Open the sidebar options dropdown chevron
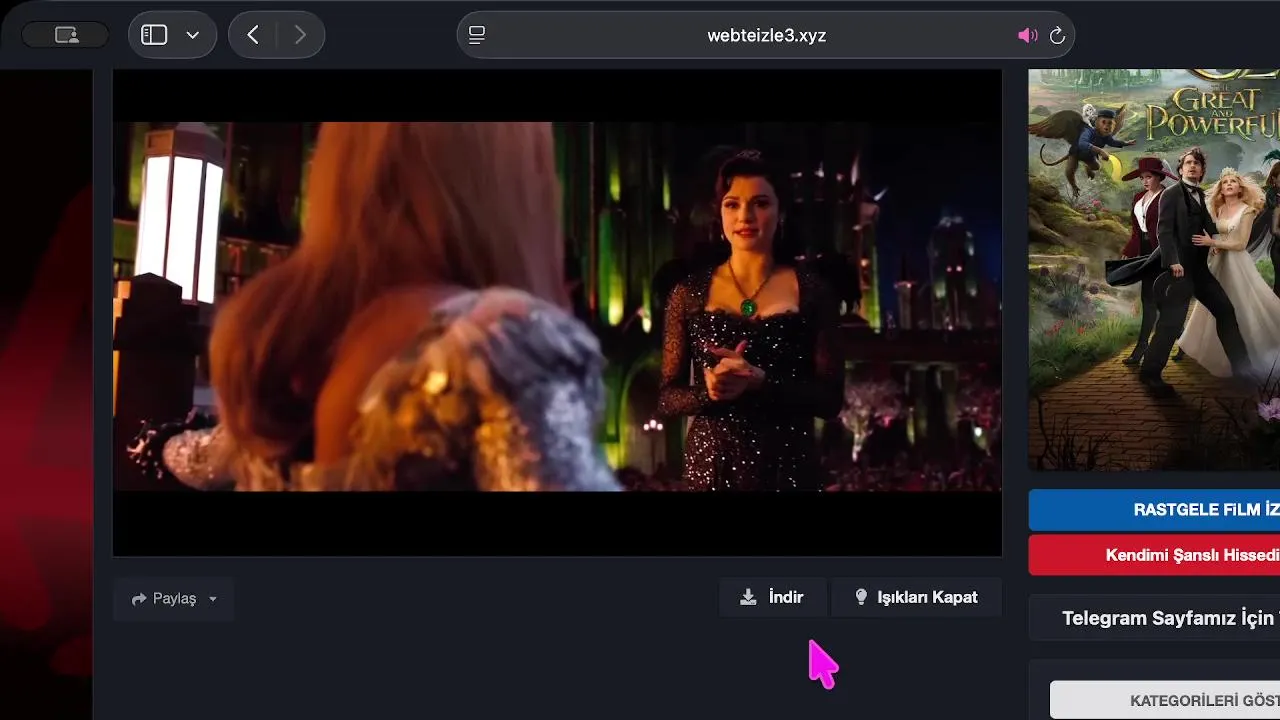This screenshot has width=1280, height=720. coord(193,35)
